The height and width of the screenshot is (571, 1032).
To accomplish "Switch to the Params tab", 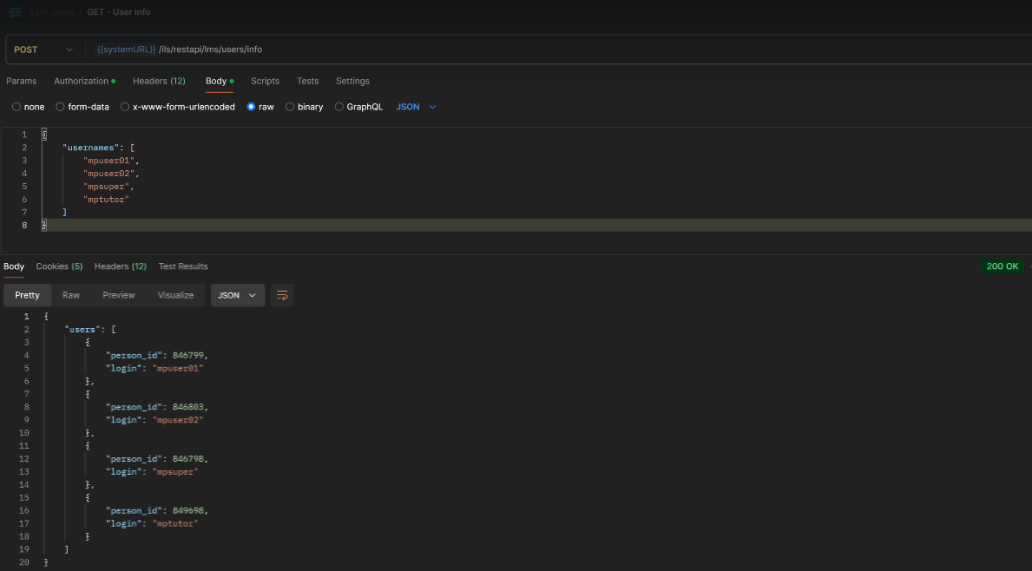I will tap(21, 81).
